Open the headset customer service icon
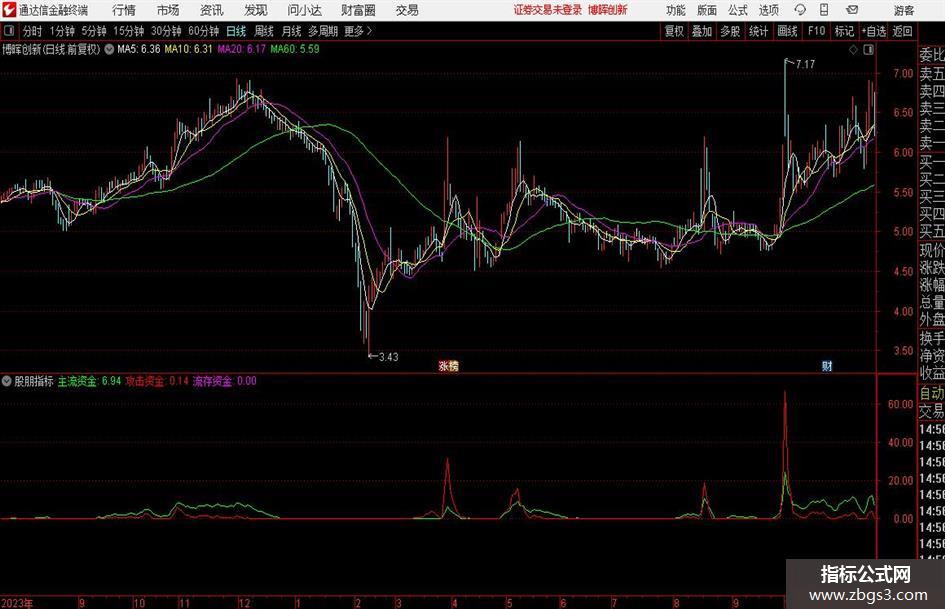This screenshot has width=945, height=609. tap(800, 10)
